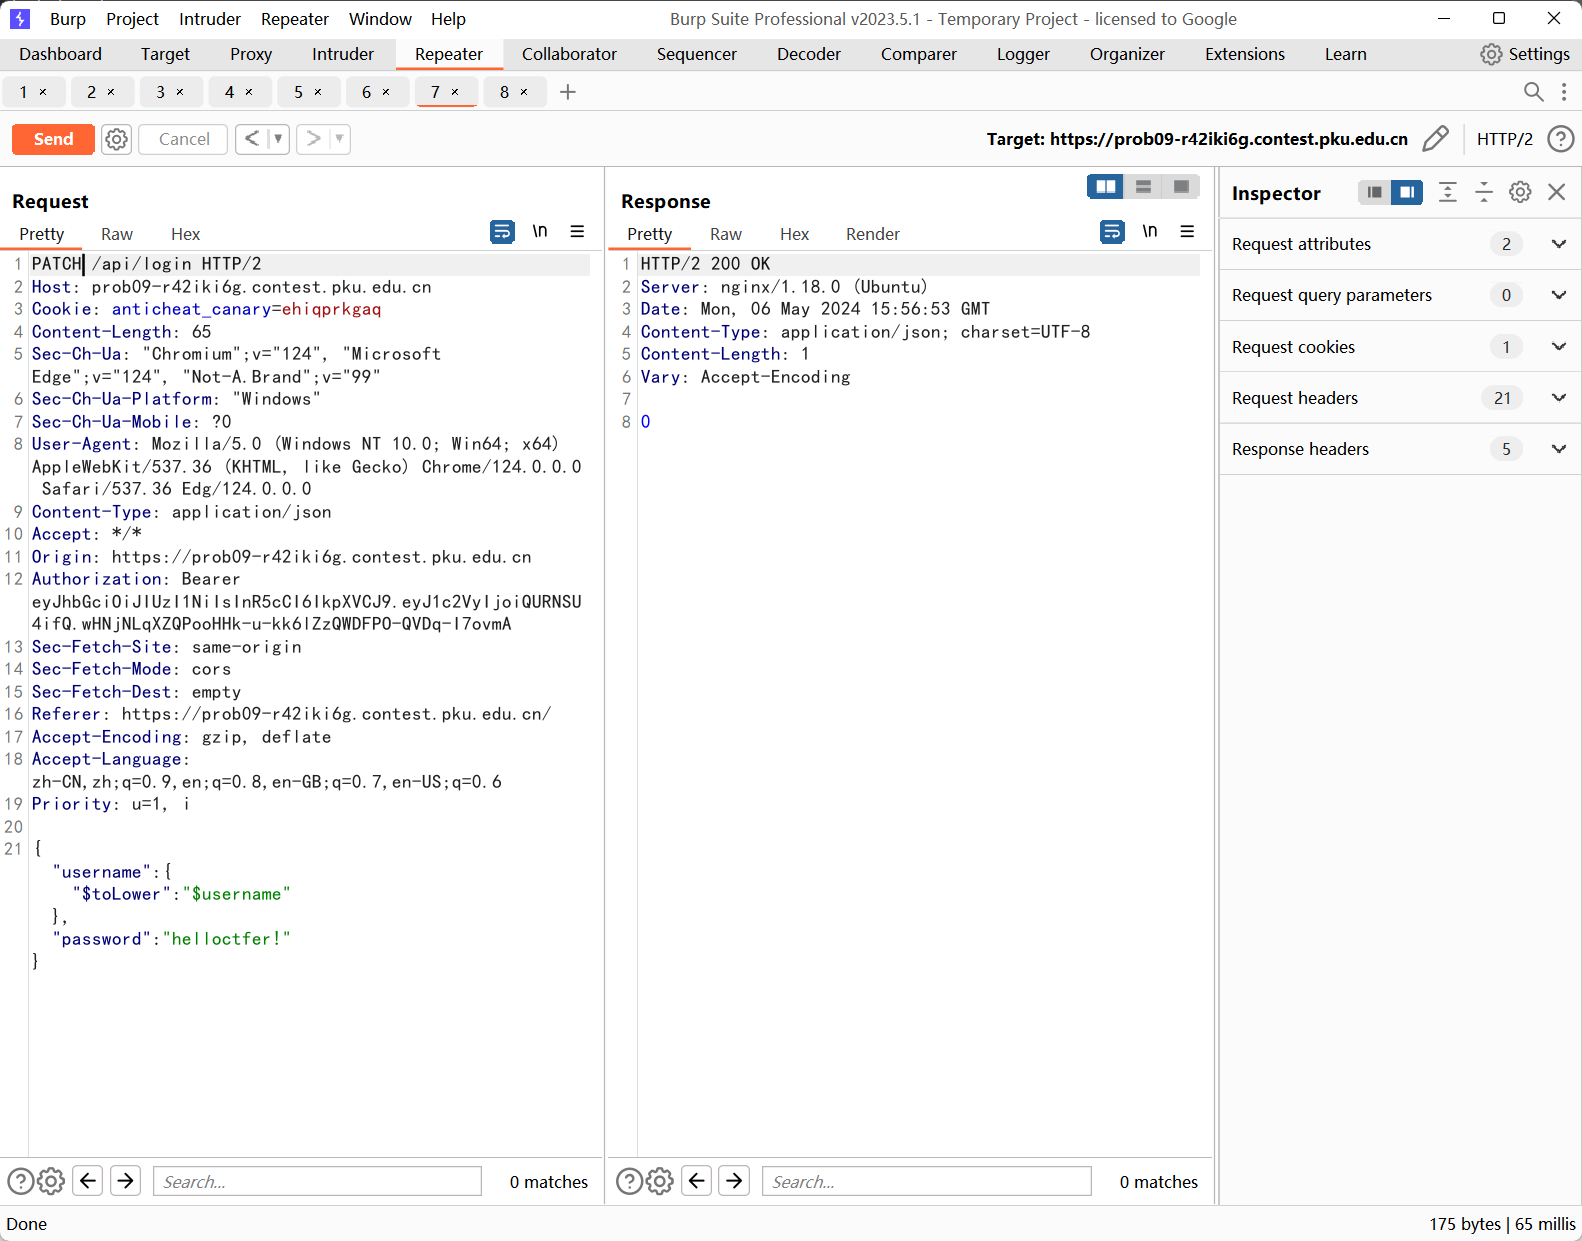
Task: Jump to next Request search match
Action: coord(125,1181)
